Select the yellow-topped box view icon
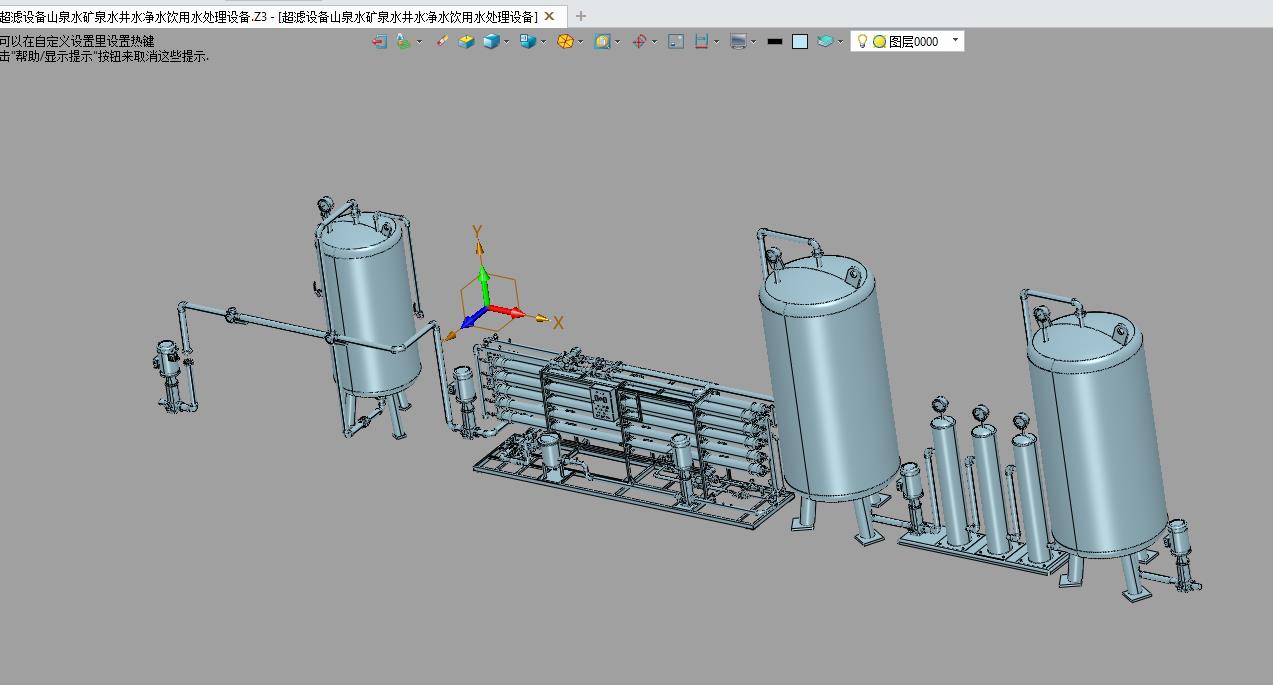Image resolution: width=1273 pixels, height=685 pixels. click(x=467, y=41)
